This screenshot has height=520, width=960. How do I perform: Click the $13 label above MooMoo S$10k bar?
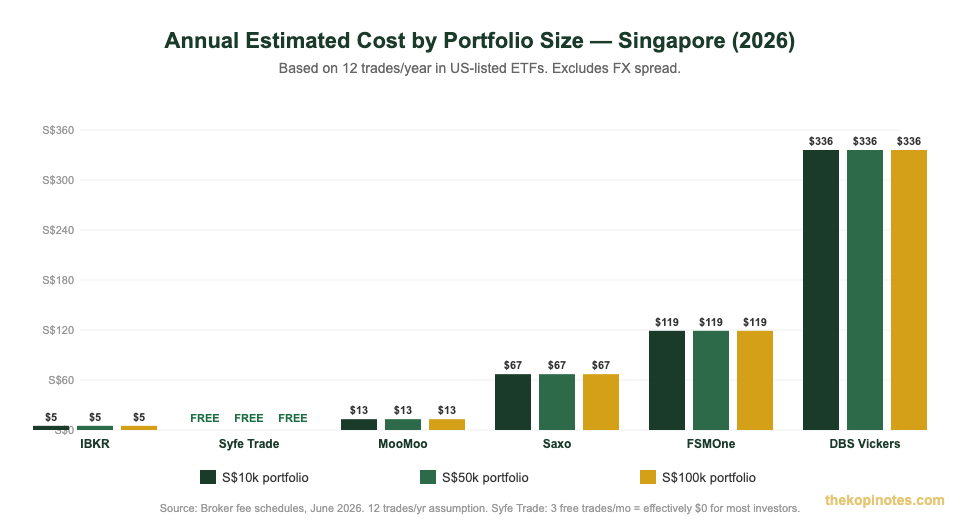pyautogui.click(x=359, y=410)
